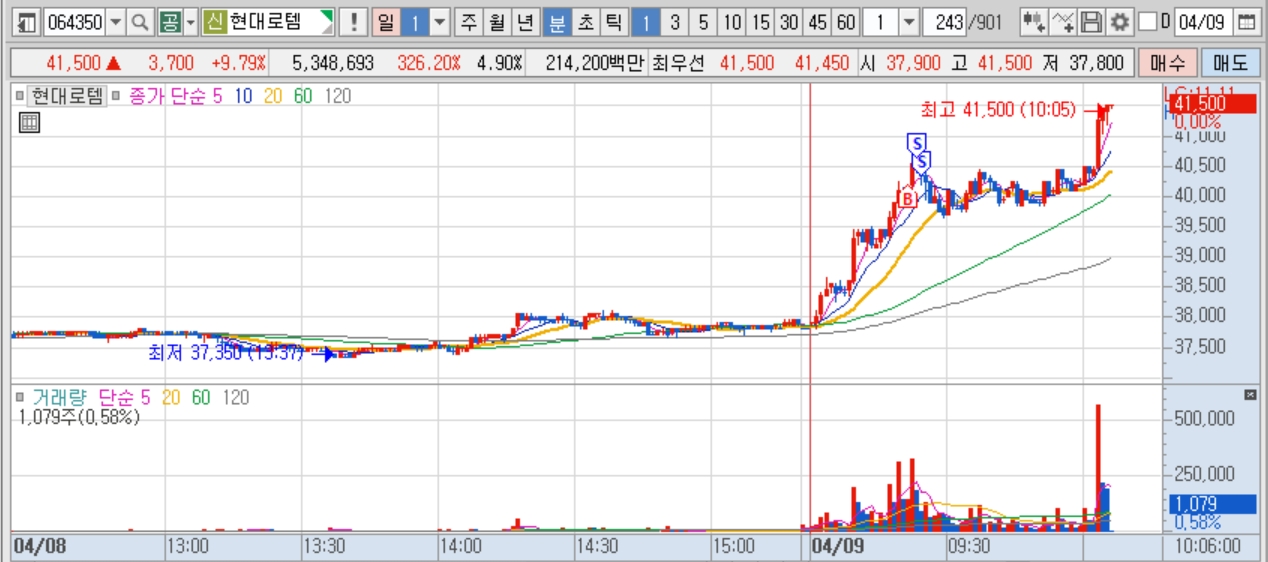Select the 10-minute interval button
Viewport: 1268px width, 562px height.
pos(733,21)
